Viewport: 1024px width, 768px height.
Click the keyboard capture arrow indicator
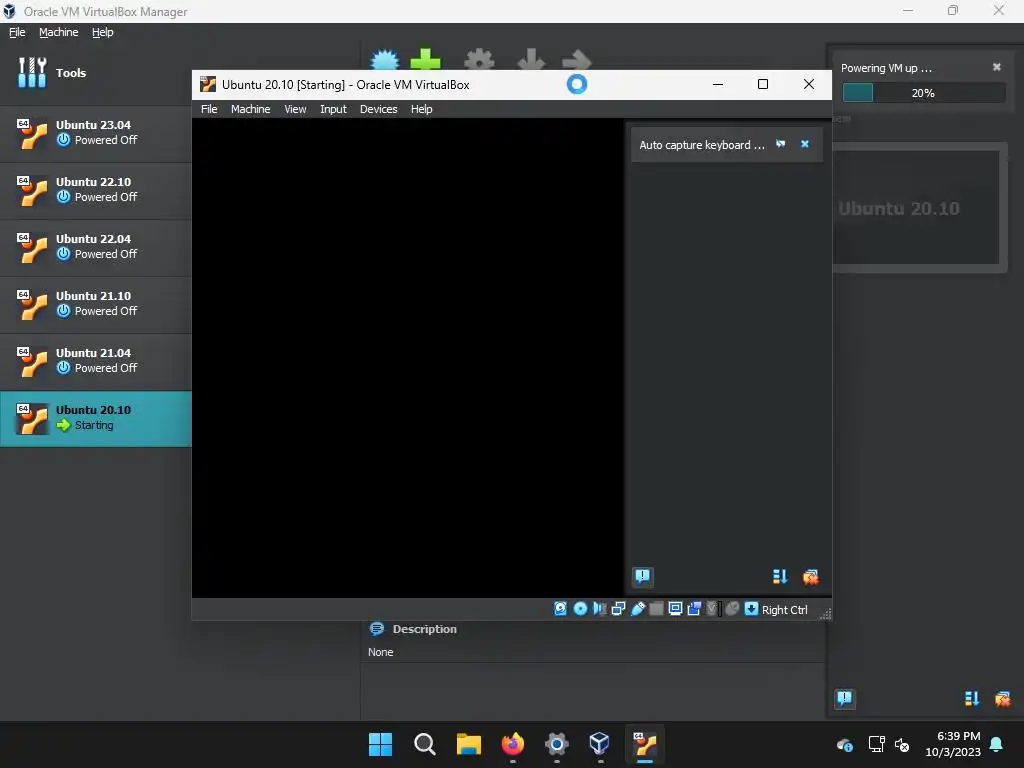coord(751,609)
